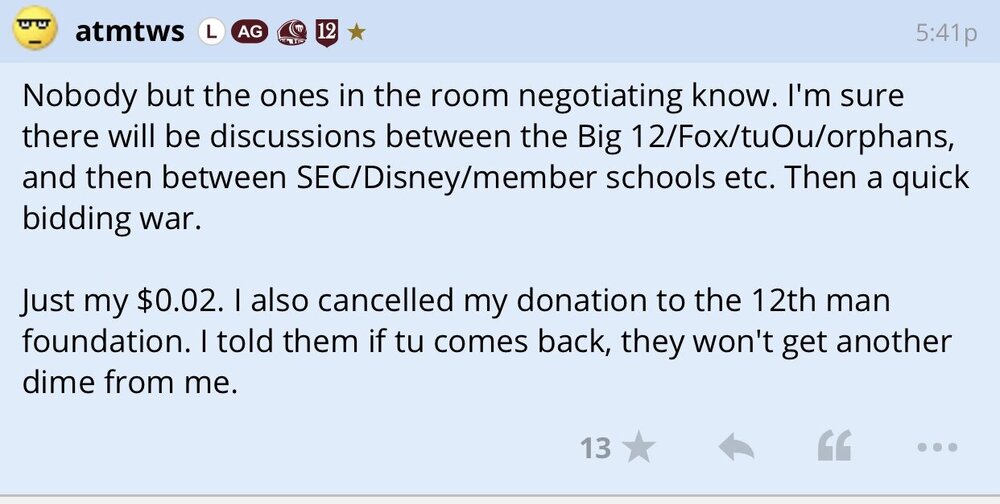Image resolution: width=1000 pixels, height=504 pixels.
Task: View the 13 stars count on the post
Action: click(x=595, y=448)
